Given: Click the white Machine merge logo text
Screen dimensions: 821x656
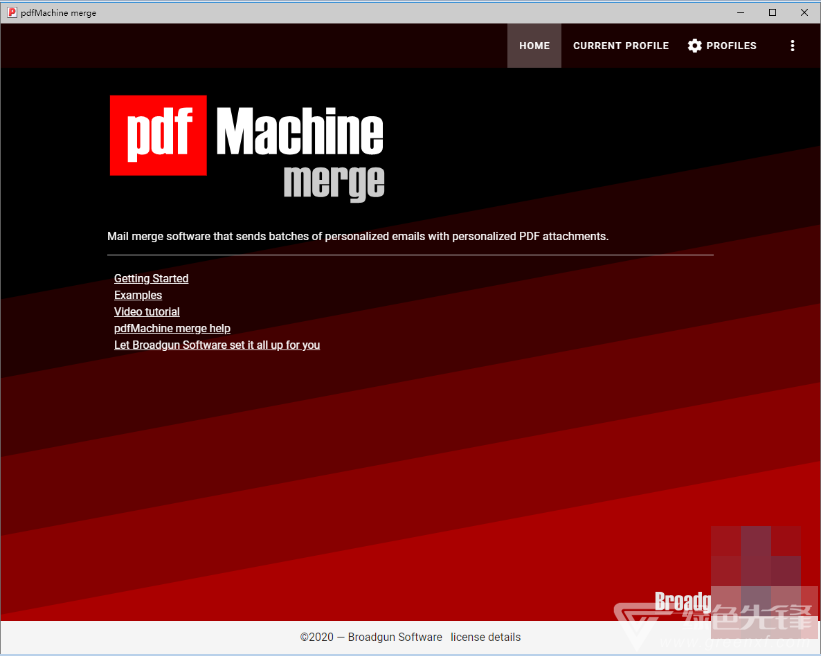Looking at the screenshot, I should 300,135.
